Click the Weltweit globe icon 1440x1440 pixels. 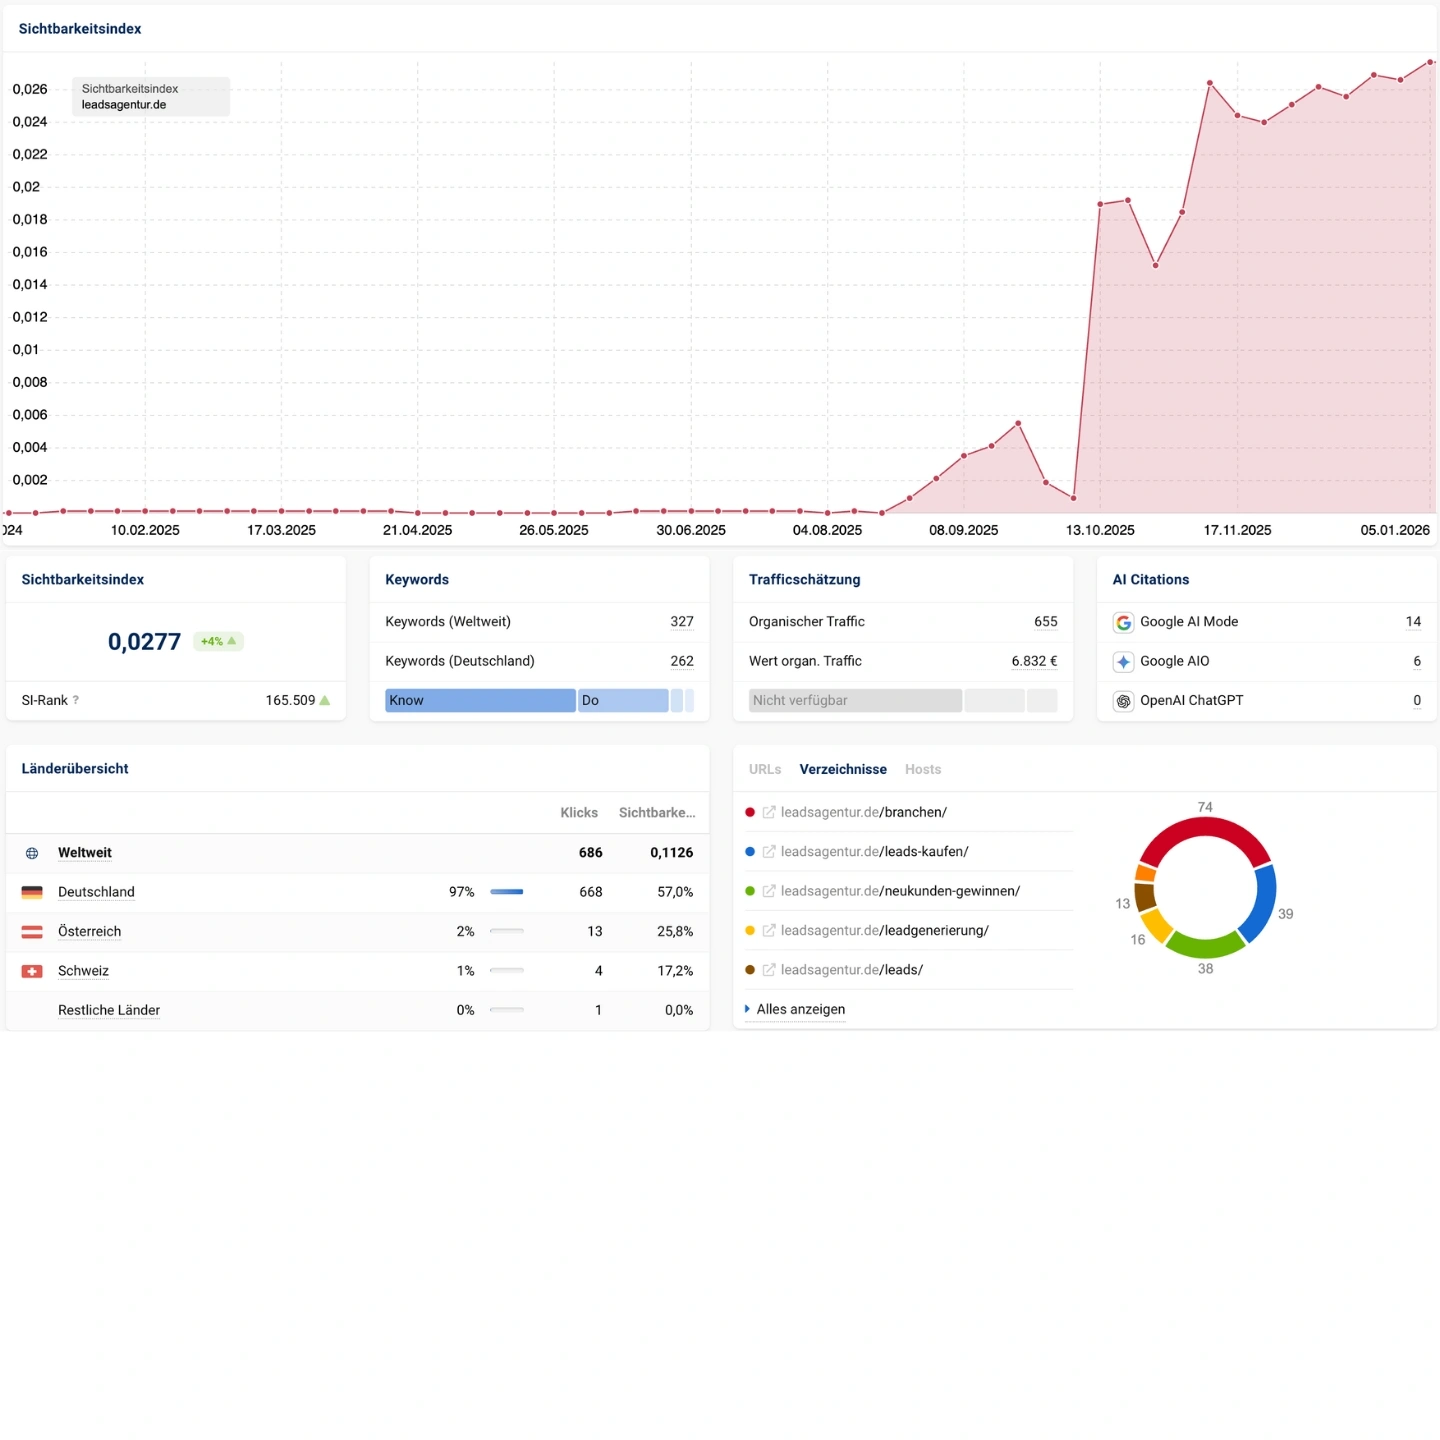(x=32, y=853)
